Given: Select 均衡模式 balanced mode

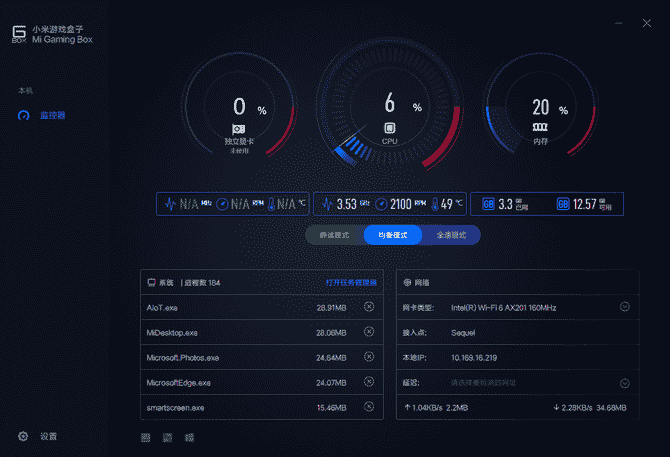Looking at the screenshot, I should [393, 235].
